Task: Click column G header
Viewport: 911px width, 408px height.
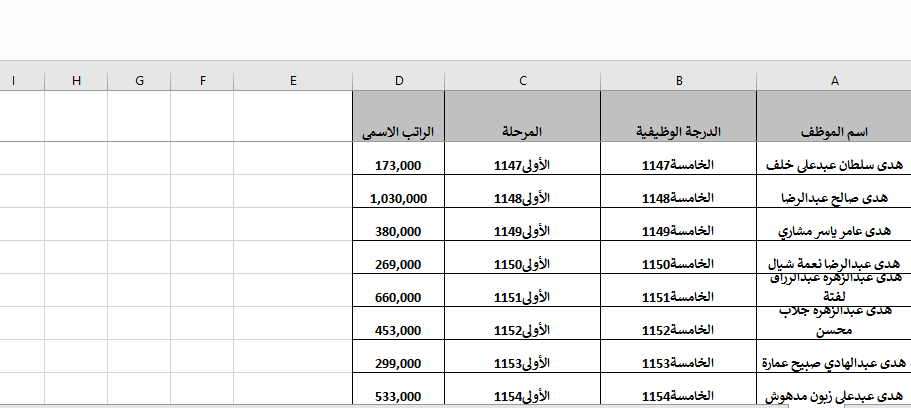Action: pos(139,80)
